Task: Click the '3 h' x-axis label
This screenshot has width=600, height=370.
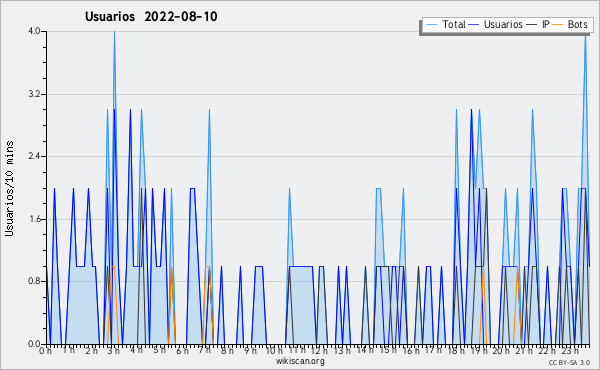Action: point(114,351)
